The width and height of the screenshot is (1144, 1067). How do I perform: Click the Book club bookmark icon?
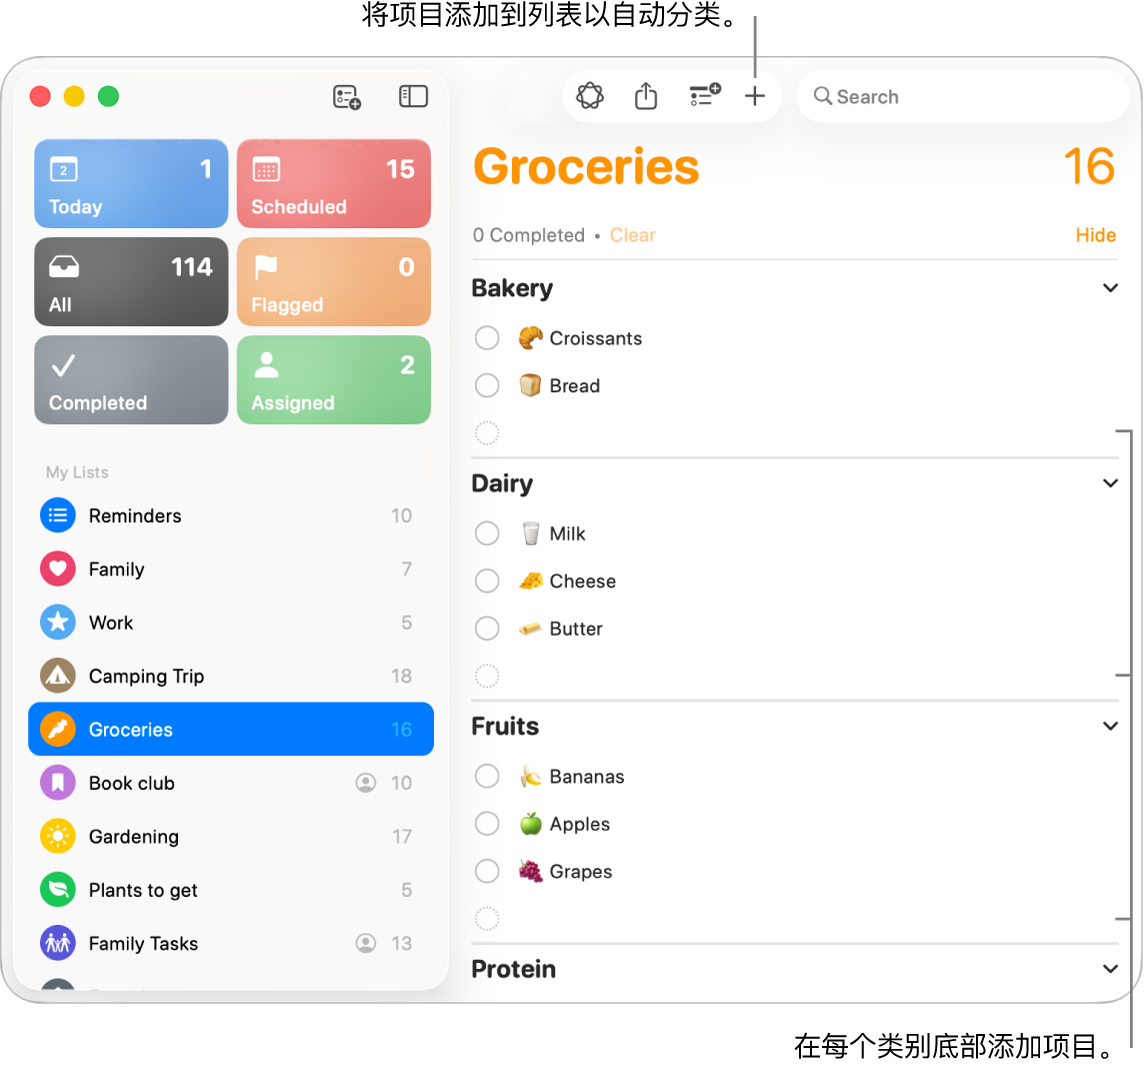point(58,782)
